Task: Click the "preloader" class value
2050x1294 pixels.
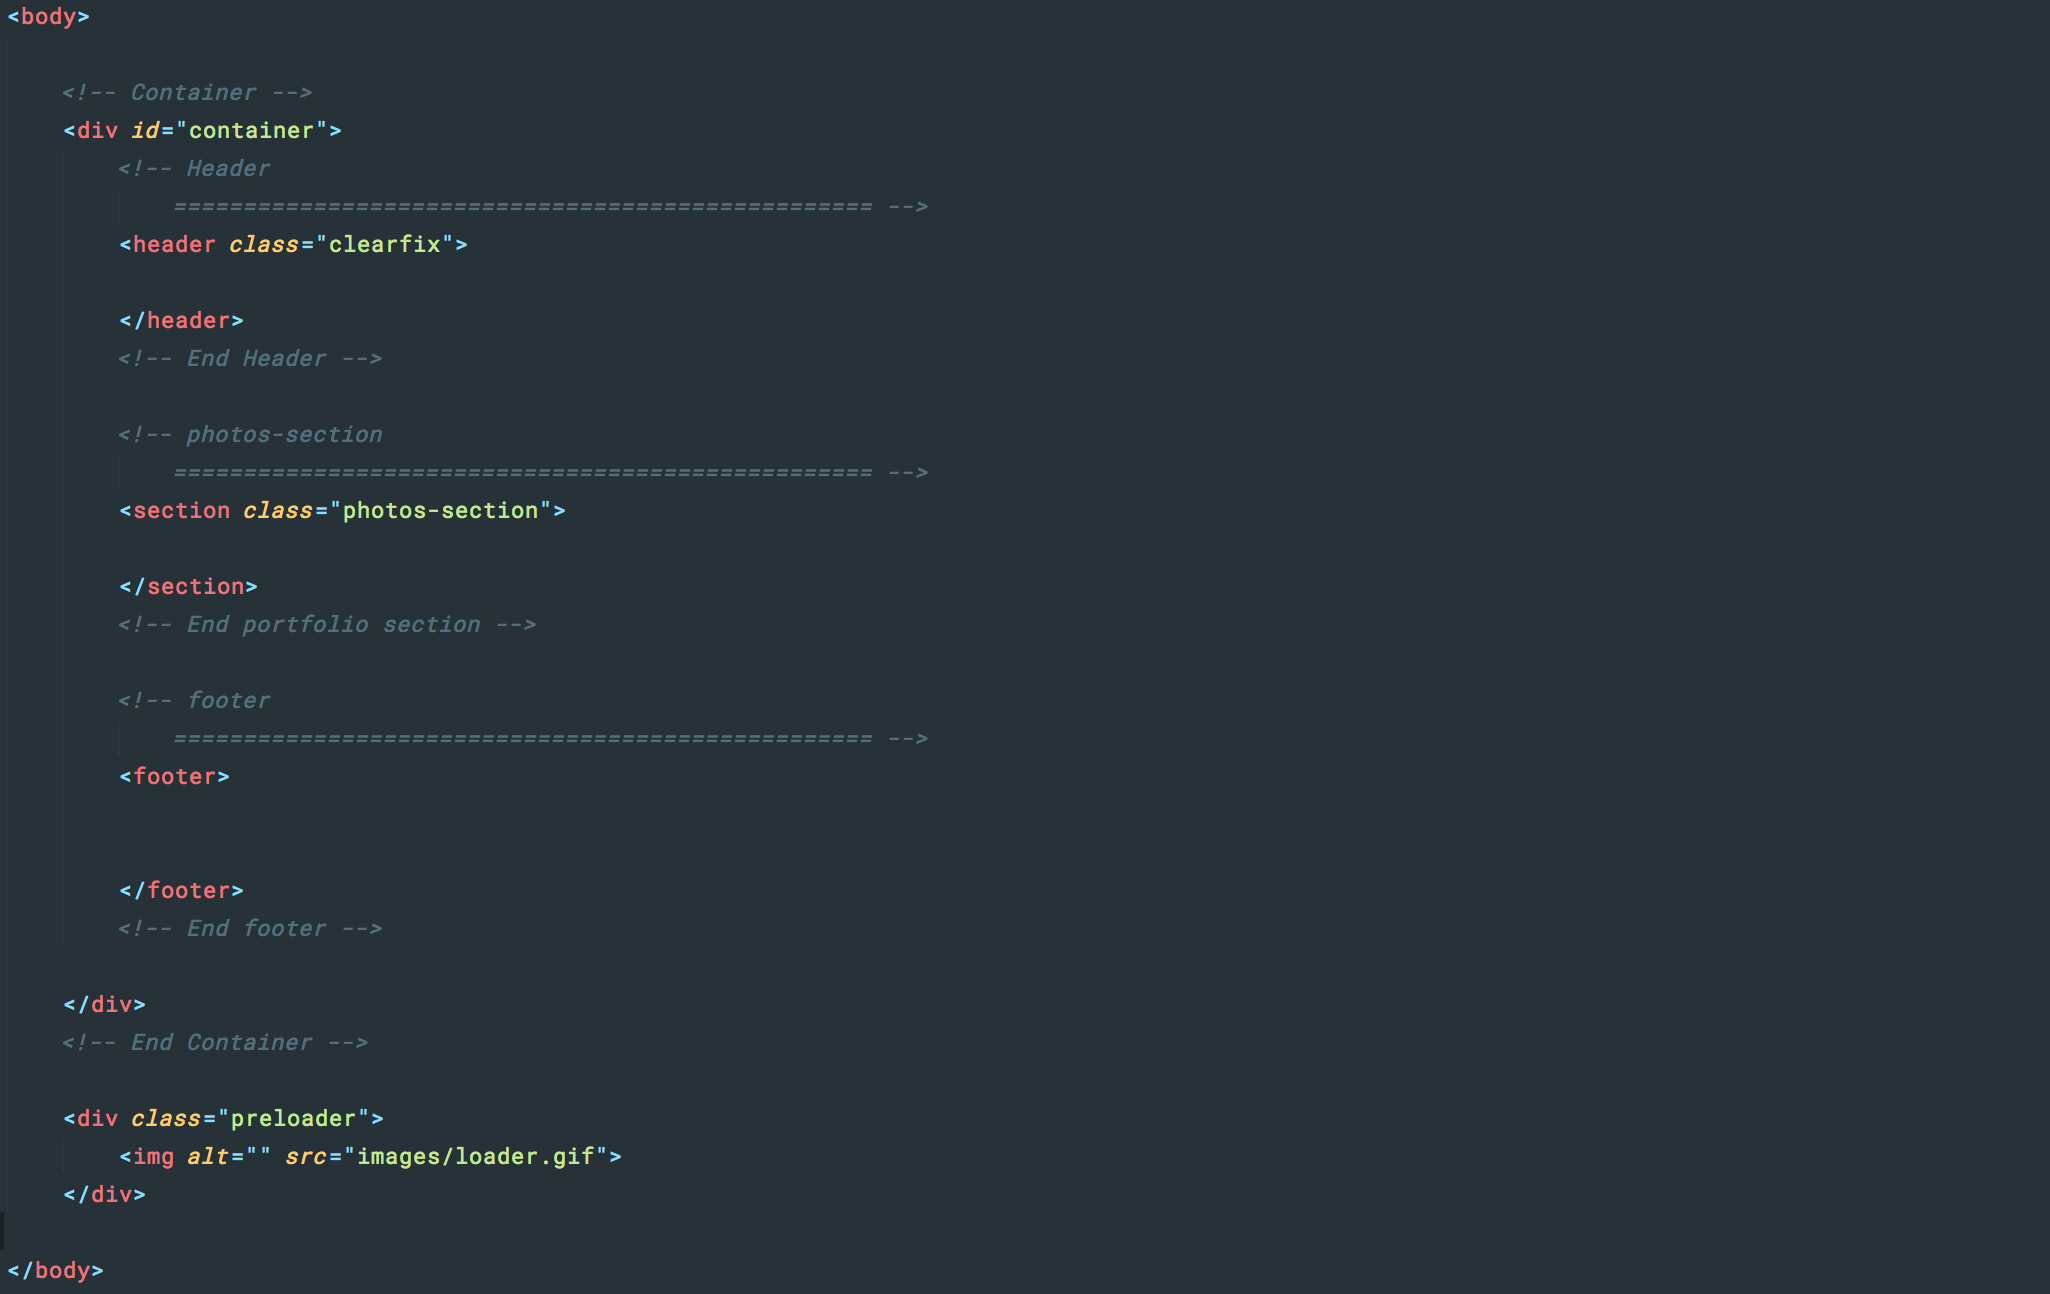Action: tap(293, 1119)
